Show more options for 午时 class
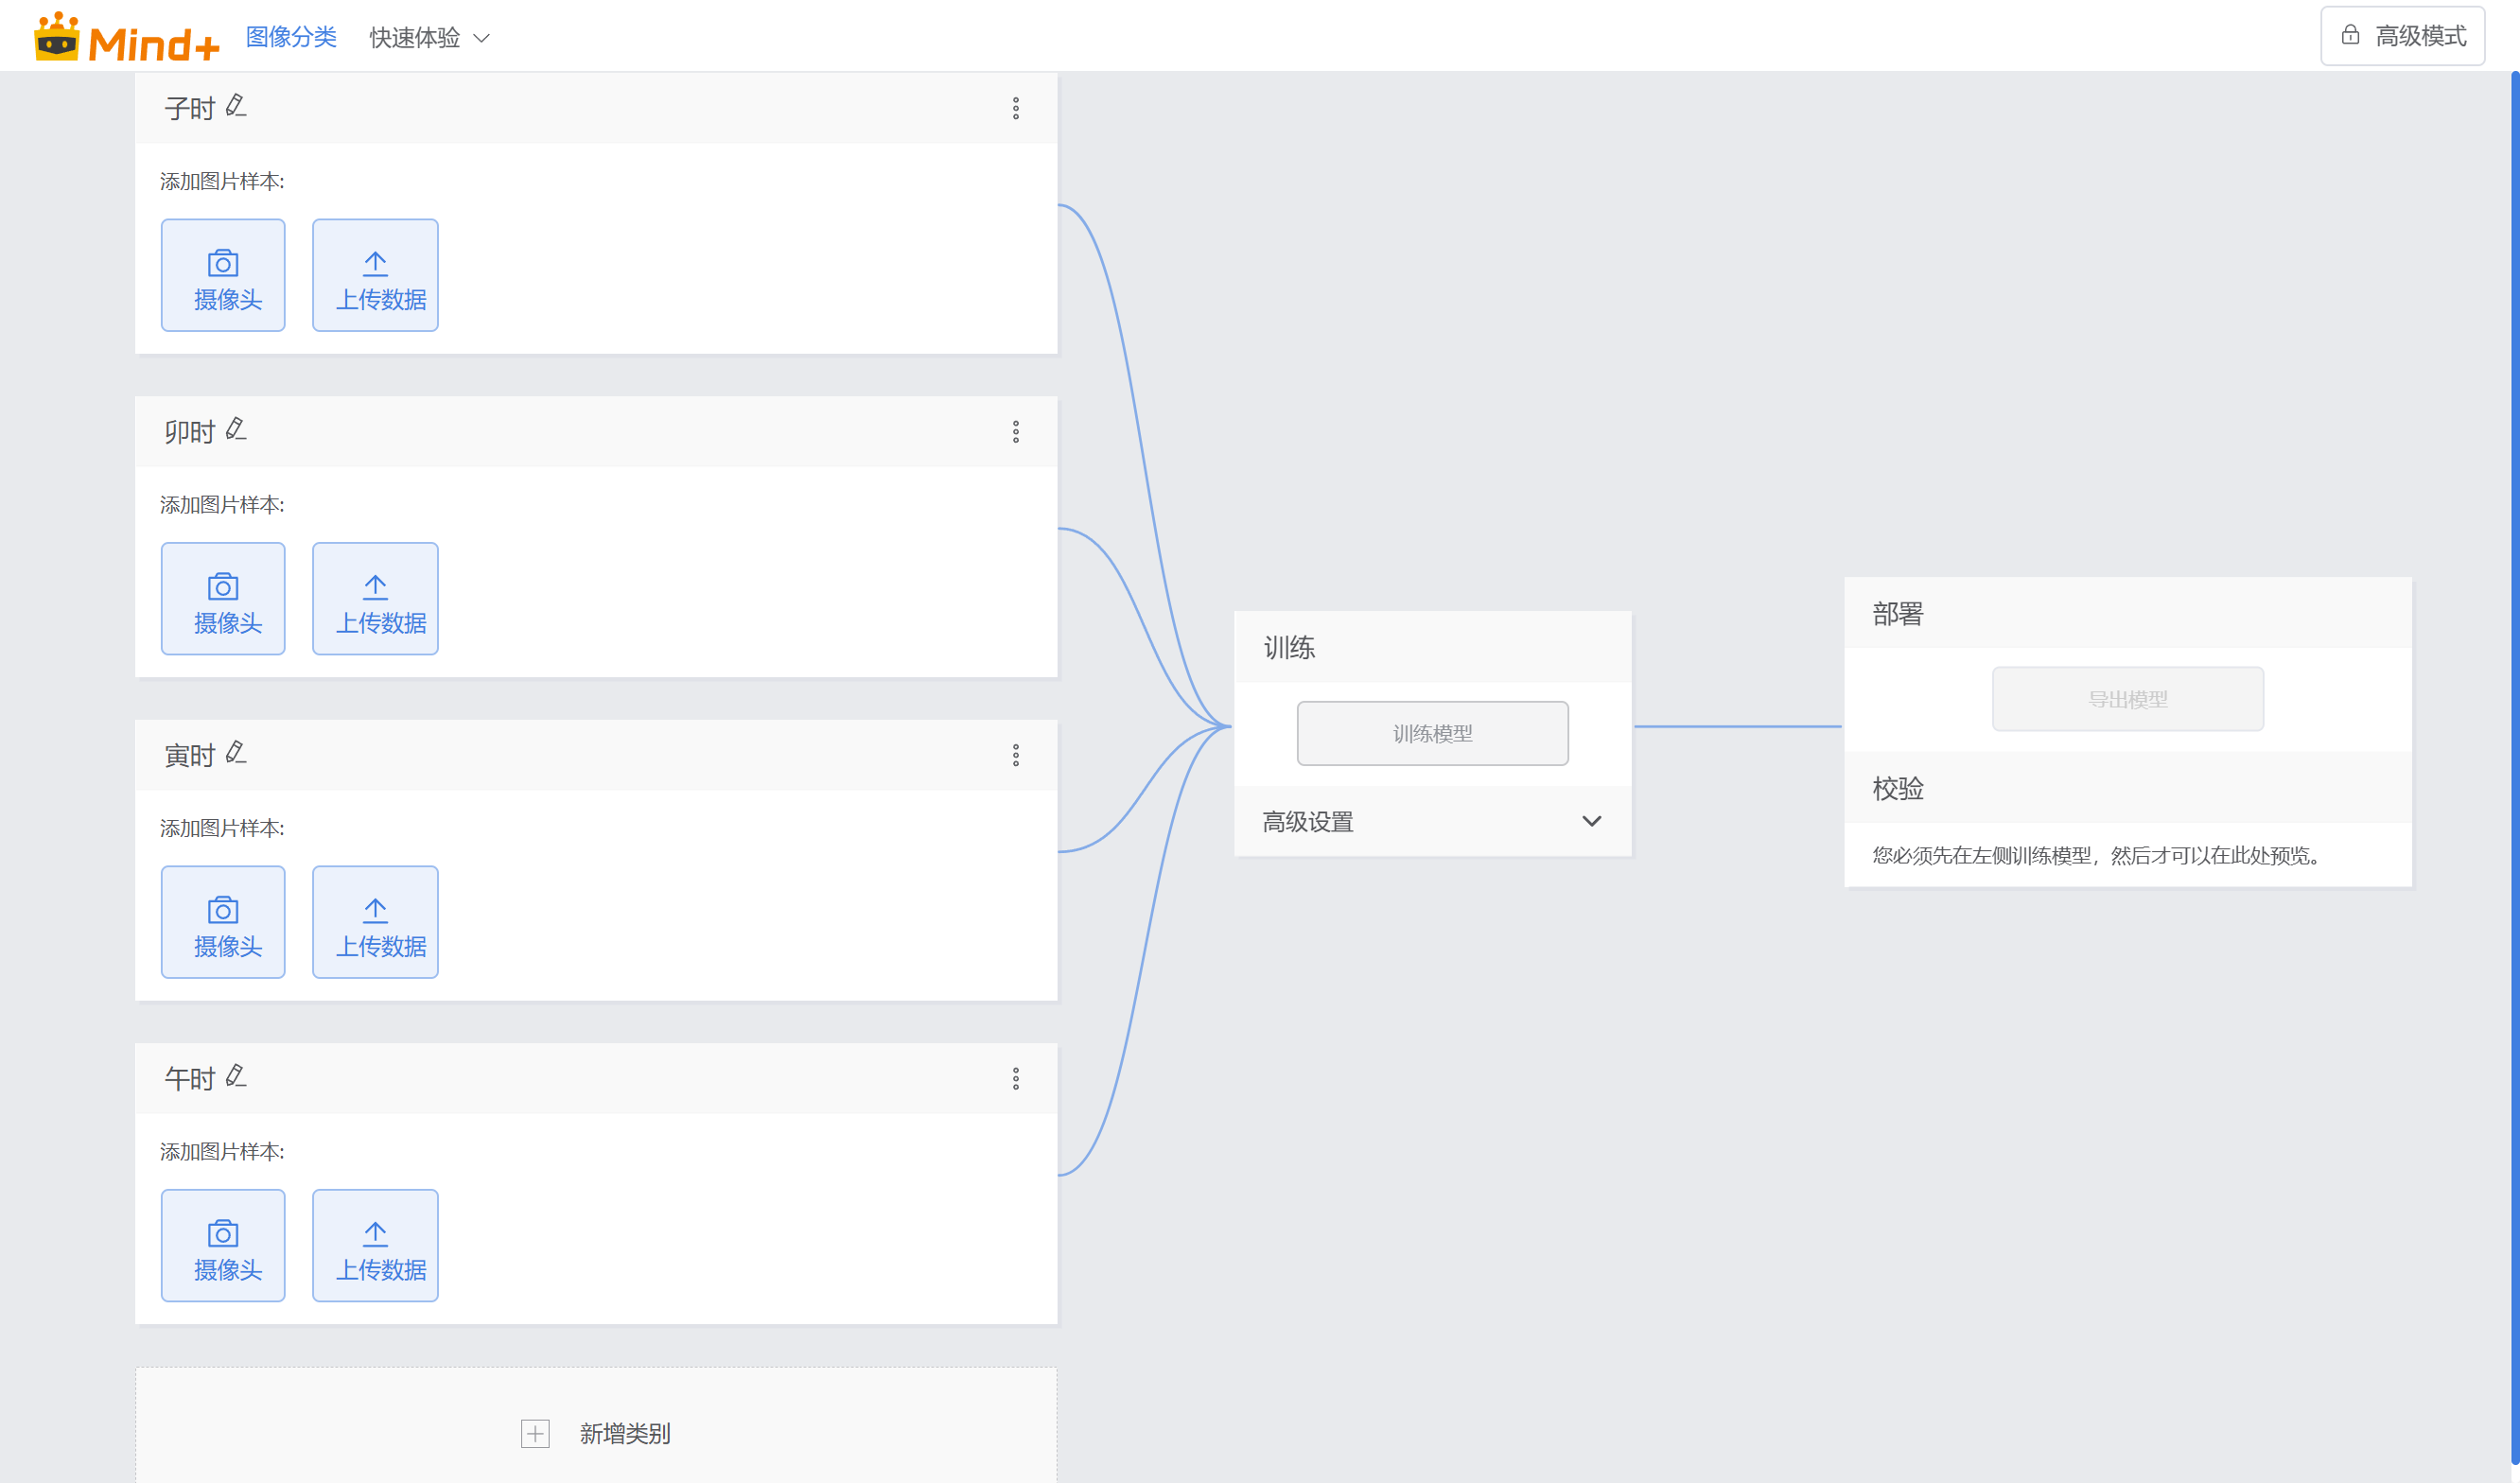This screenshot has width=2520, height=1483. point(1015,1079)
